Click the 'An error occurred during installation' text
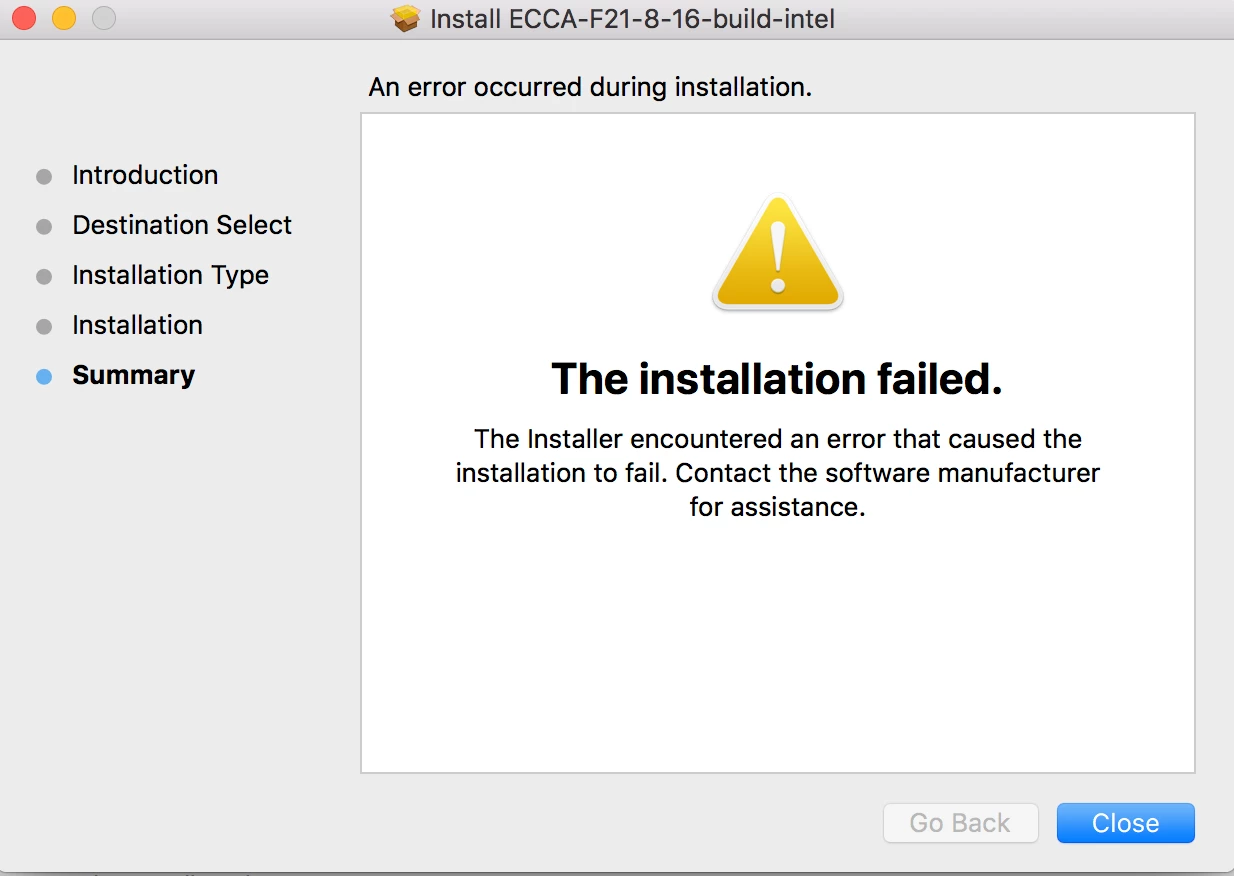The width and height of the screenshot is (1234, 876). (x=590, y=87)
